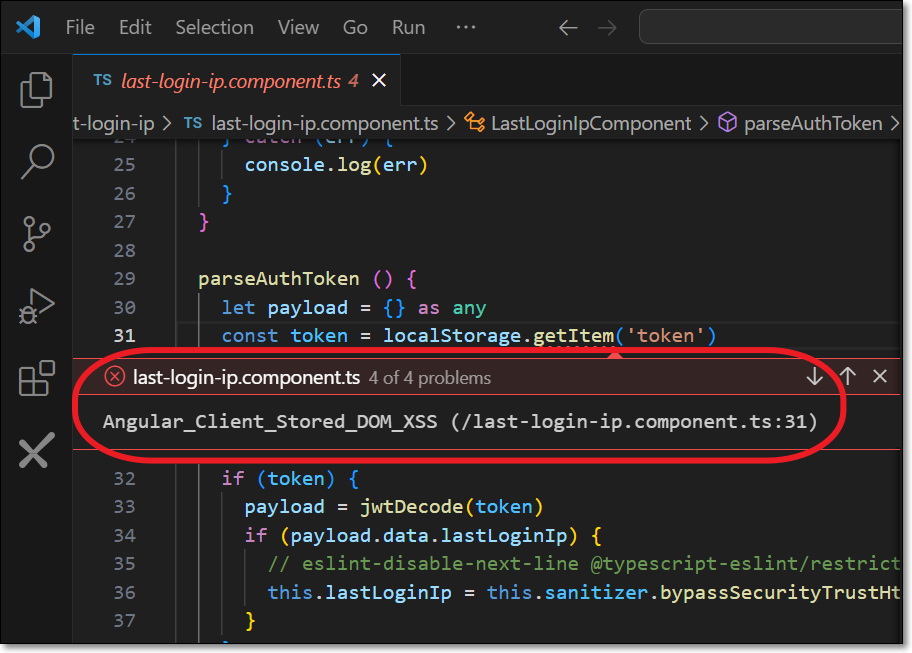This screenshot has width=912, height=653.
Task: Go to next problem with down arrow
Action: (x=815, y=376)
